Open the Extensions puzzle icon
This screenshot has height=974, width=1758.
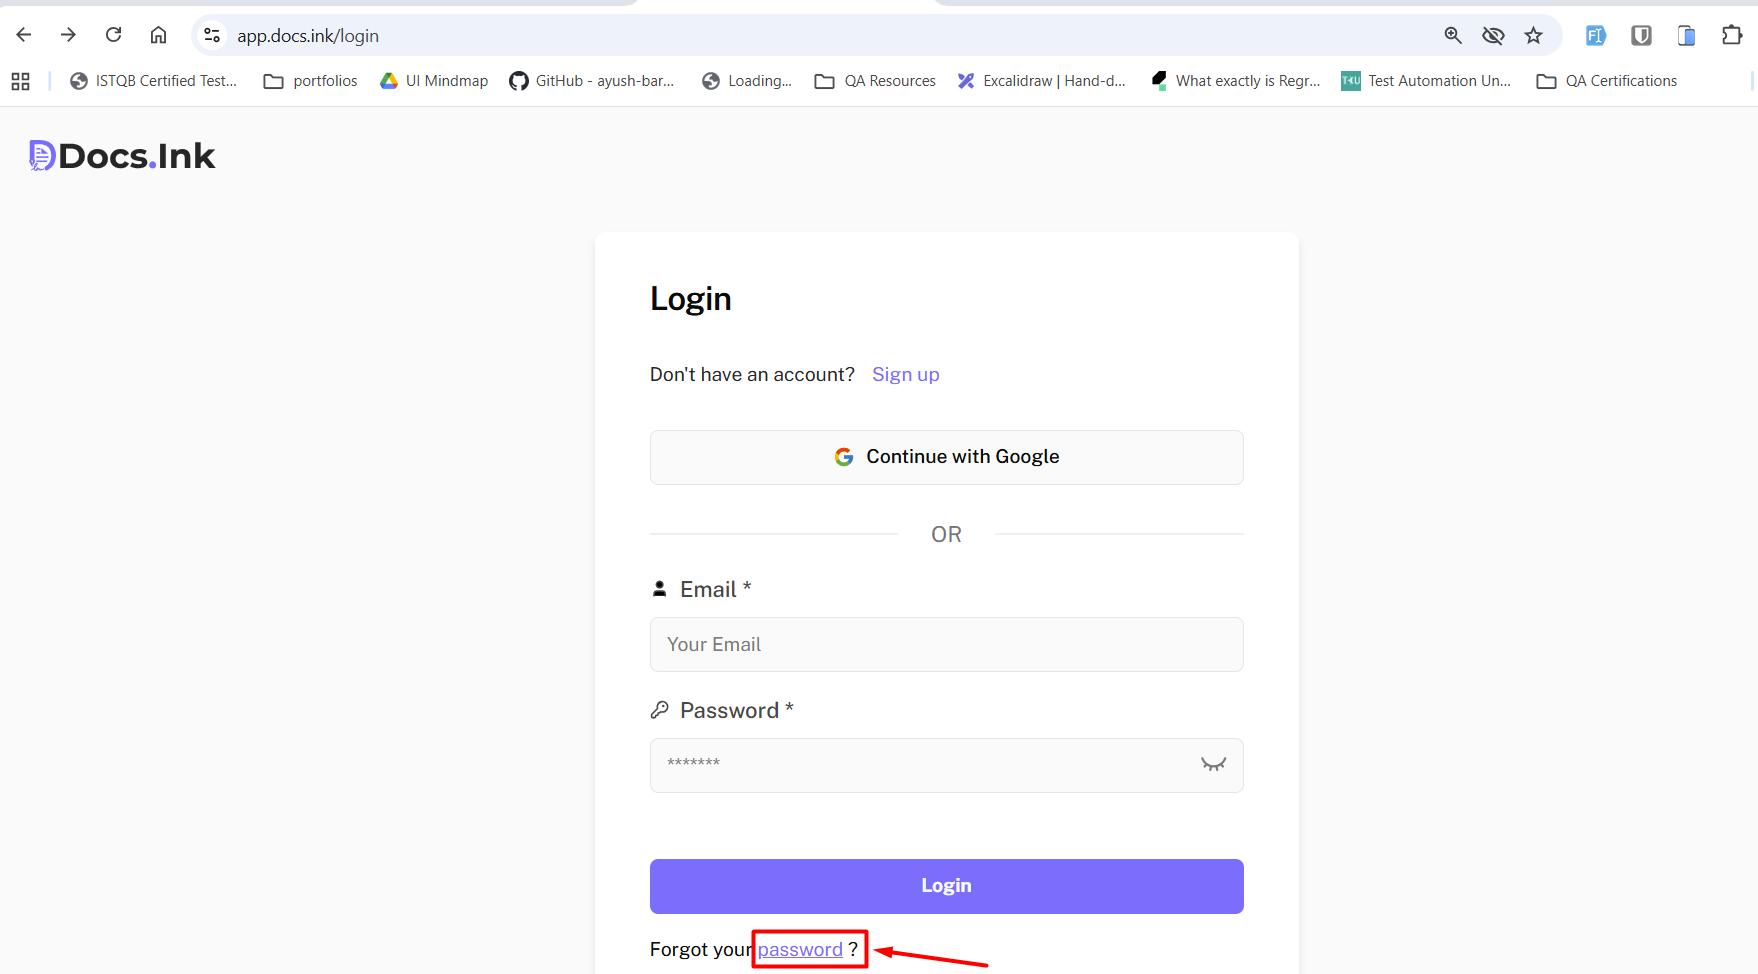1731,36
